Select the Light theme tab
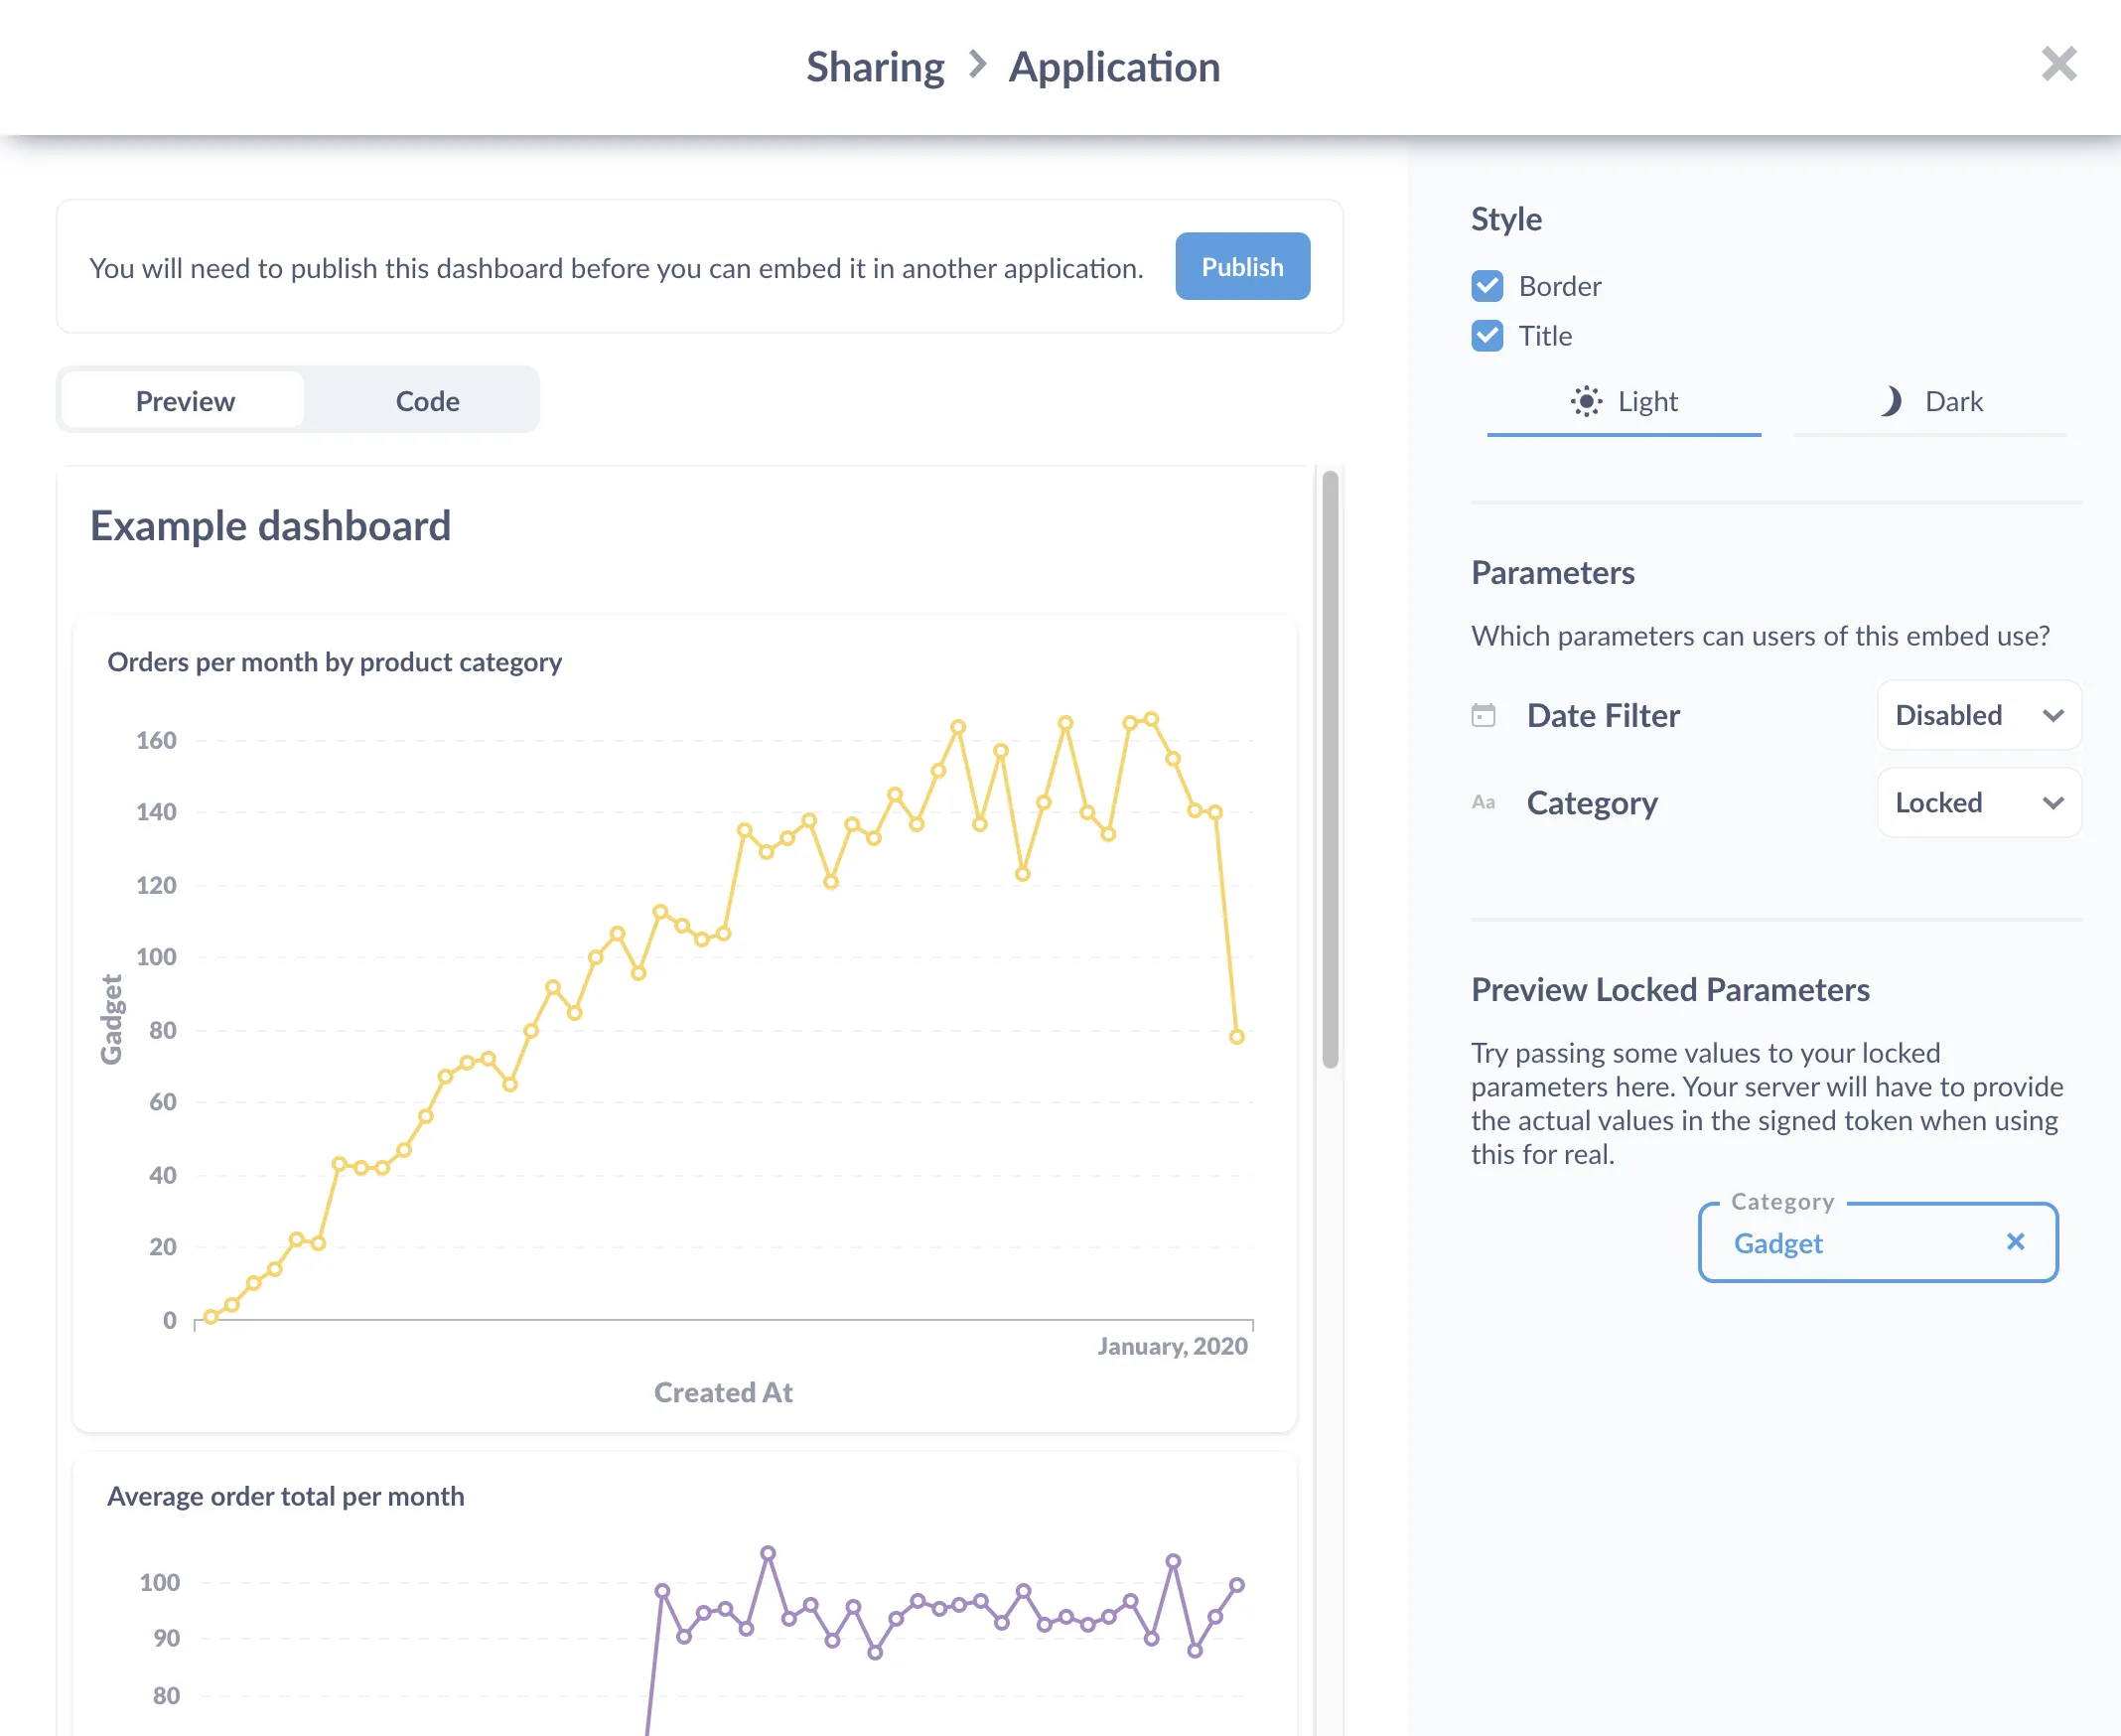2121x1736 pixels. (x=1624, y=403)
